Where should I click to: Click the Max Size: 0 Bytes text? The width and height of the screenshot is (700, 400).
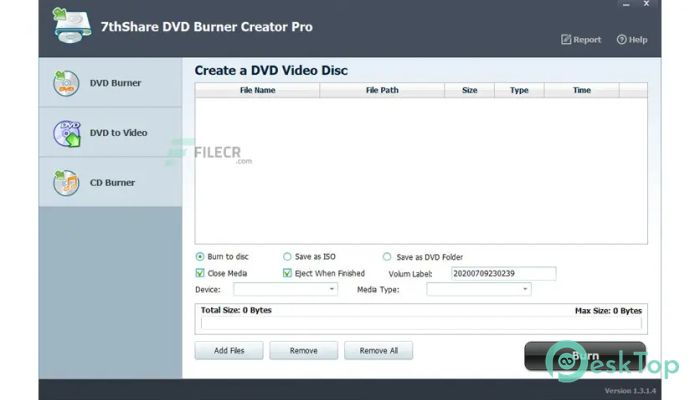coord(608,311)
